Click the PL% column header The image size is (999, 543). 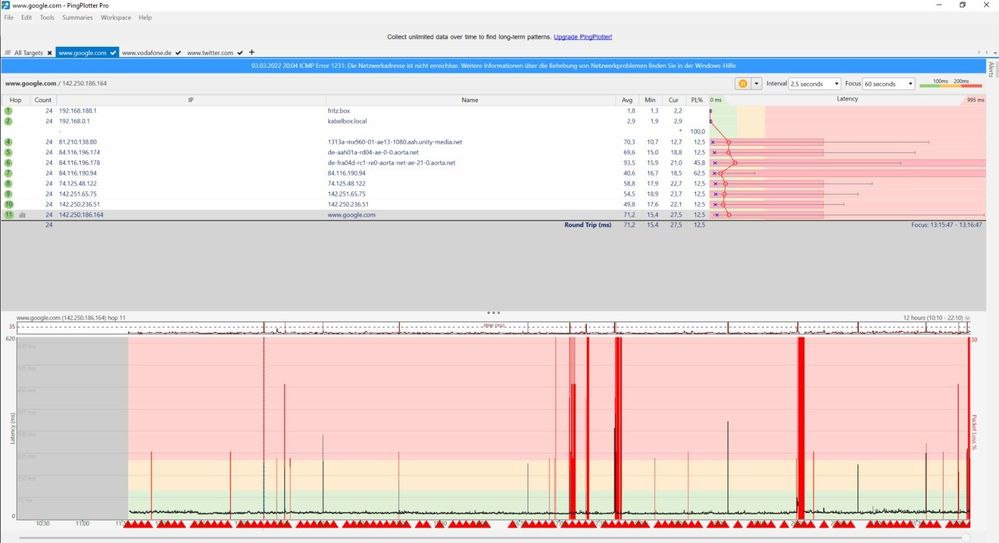coord(696,100)
